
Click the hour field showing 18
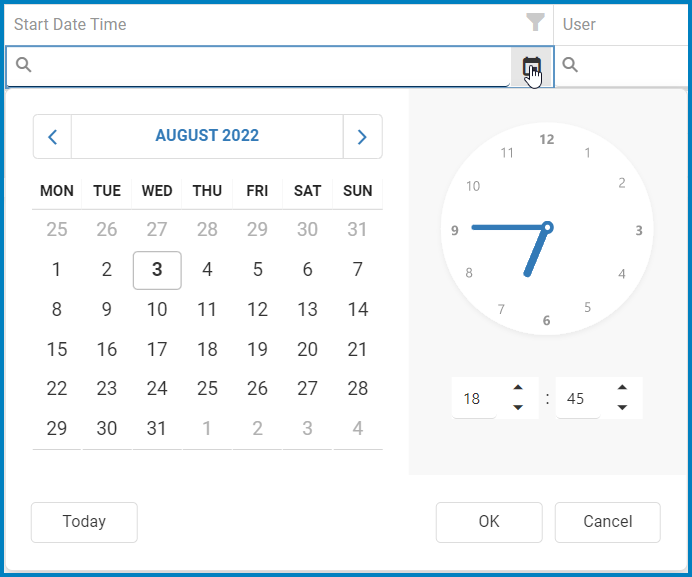pos(473,399)
